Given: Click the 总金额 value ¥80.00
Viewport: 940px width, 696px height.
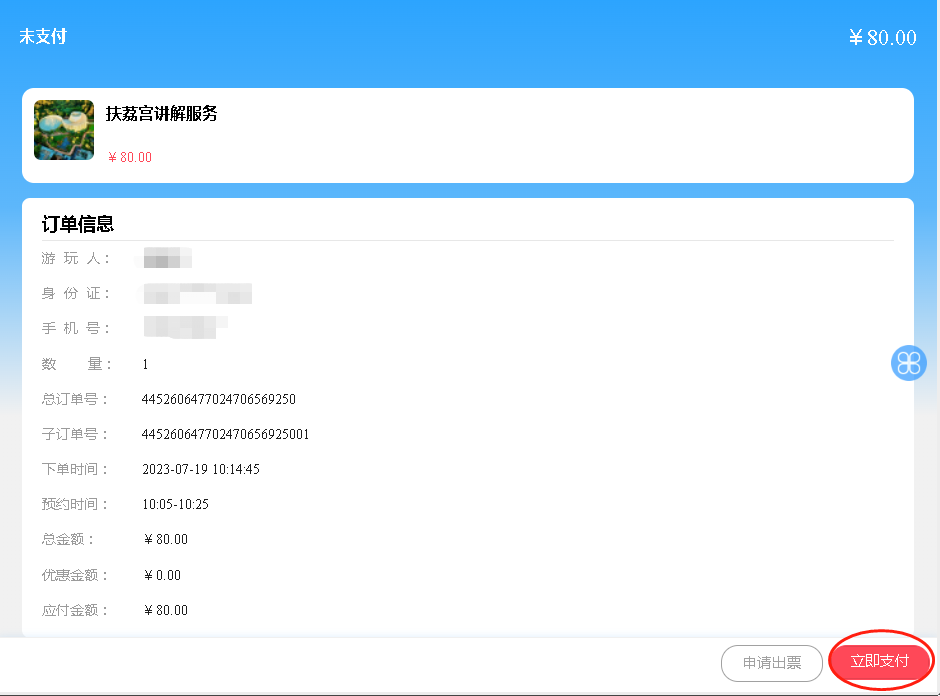Looking at the screenshot, I should pos(166,540).
